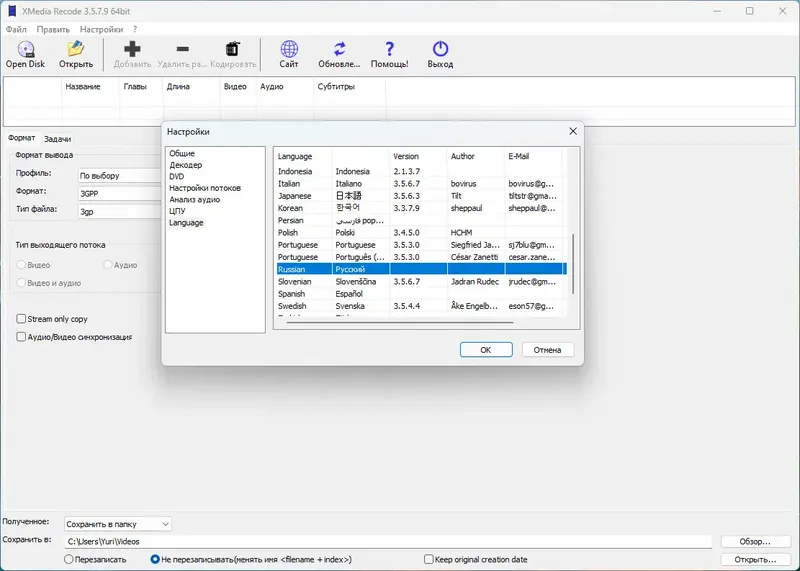Select the Italian language row
The height and width of the screenshot is (571, 800).
421,184
